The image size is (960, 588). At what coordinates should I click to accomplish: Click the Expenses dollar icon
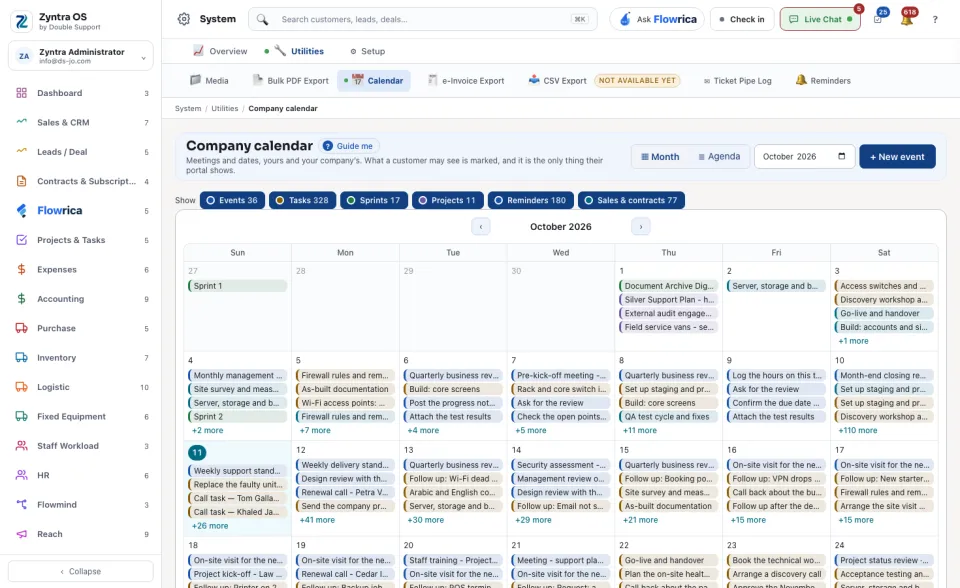click(21, 270)
